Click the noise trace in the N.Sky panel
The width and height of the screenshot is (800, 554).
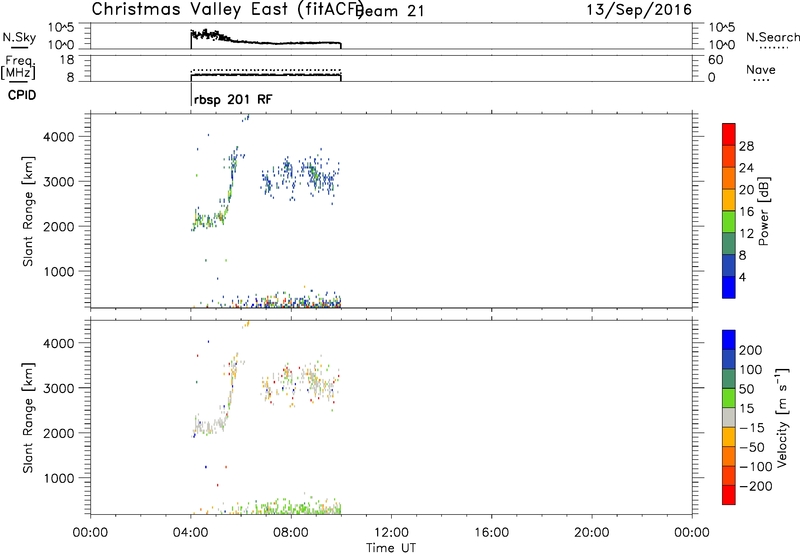265,41
